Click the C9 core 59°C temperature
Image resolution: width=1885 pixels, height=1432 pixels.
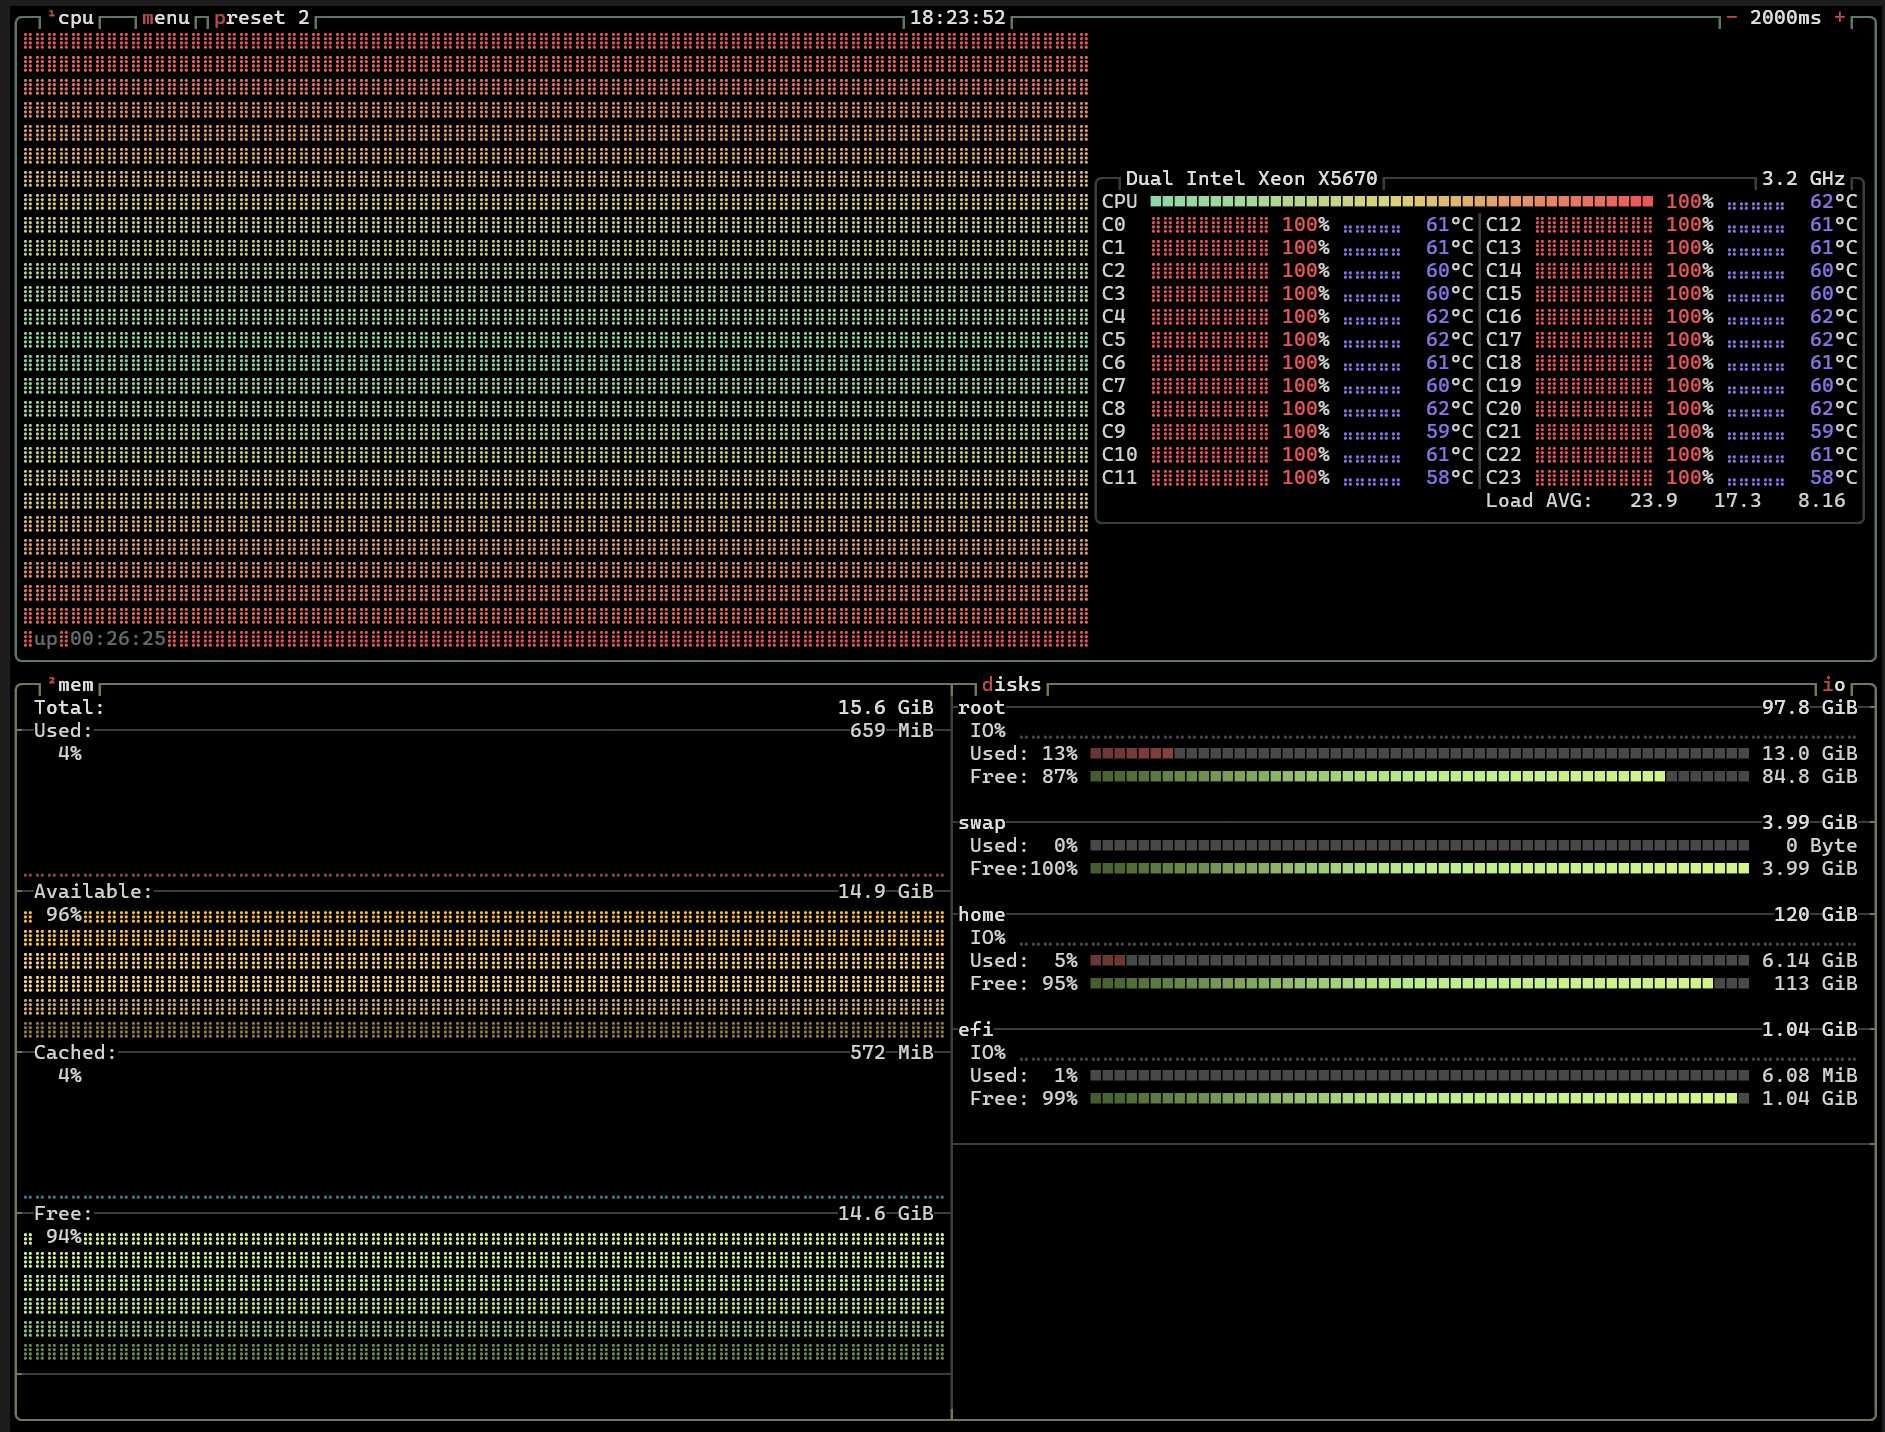click(x=1450, y=431)
